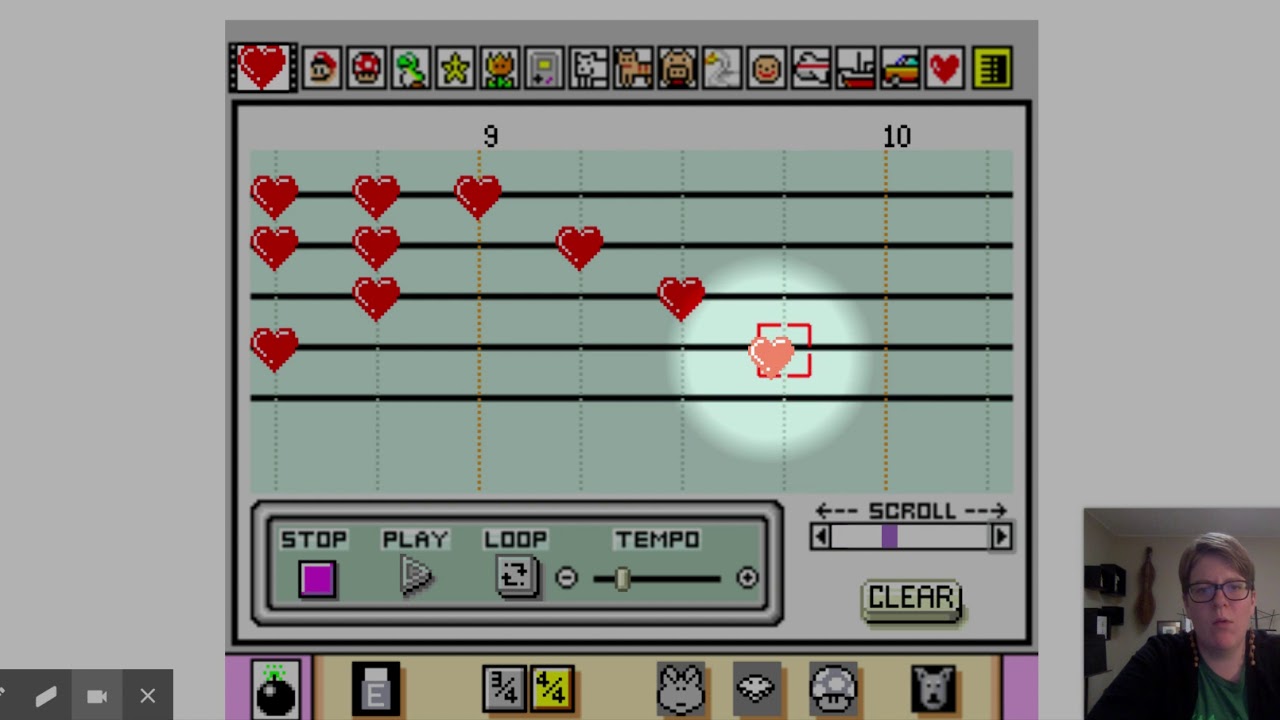
Task: Click the purple scroll position thumb
Action: click(x=889, y=537)
